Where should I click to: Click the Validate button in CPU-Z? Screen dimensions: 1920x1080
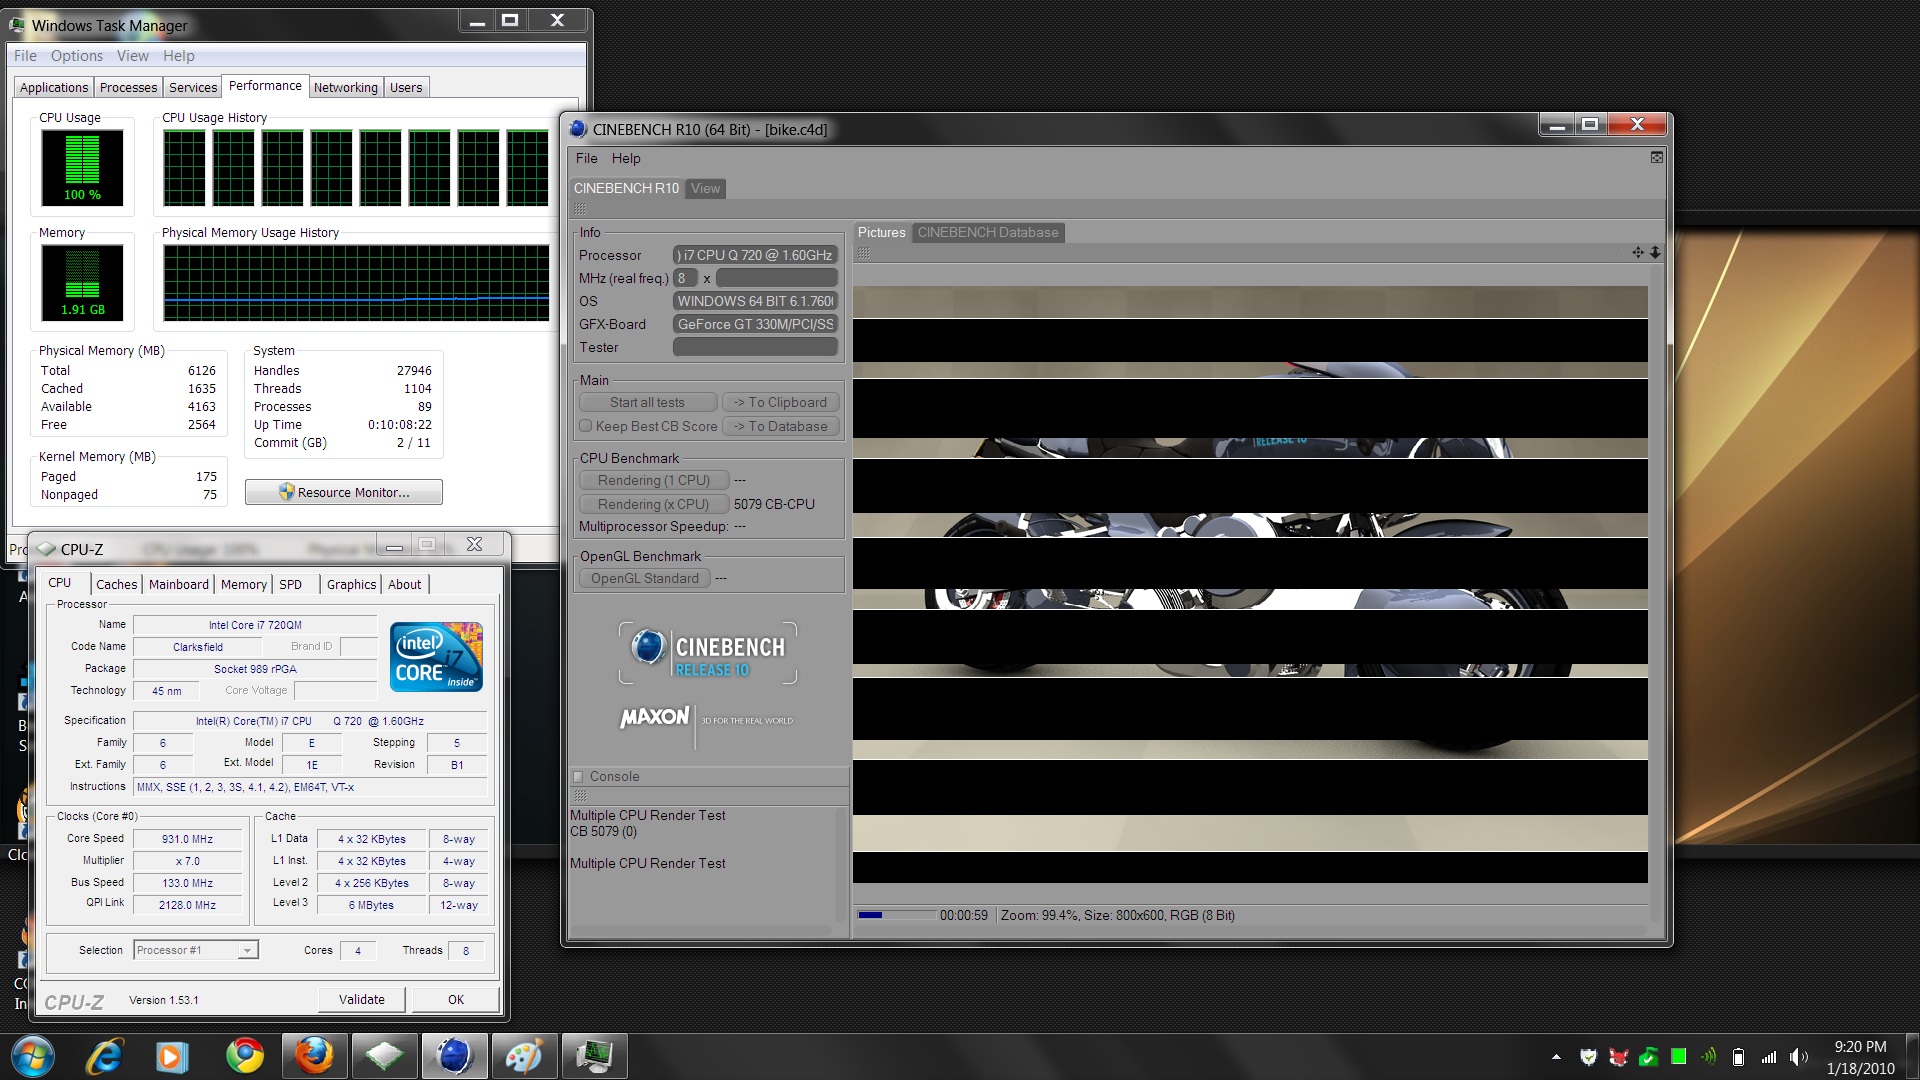pos(362,999)
